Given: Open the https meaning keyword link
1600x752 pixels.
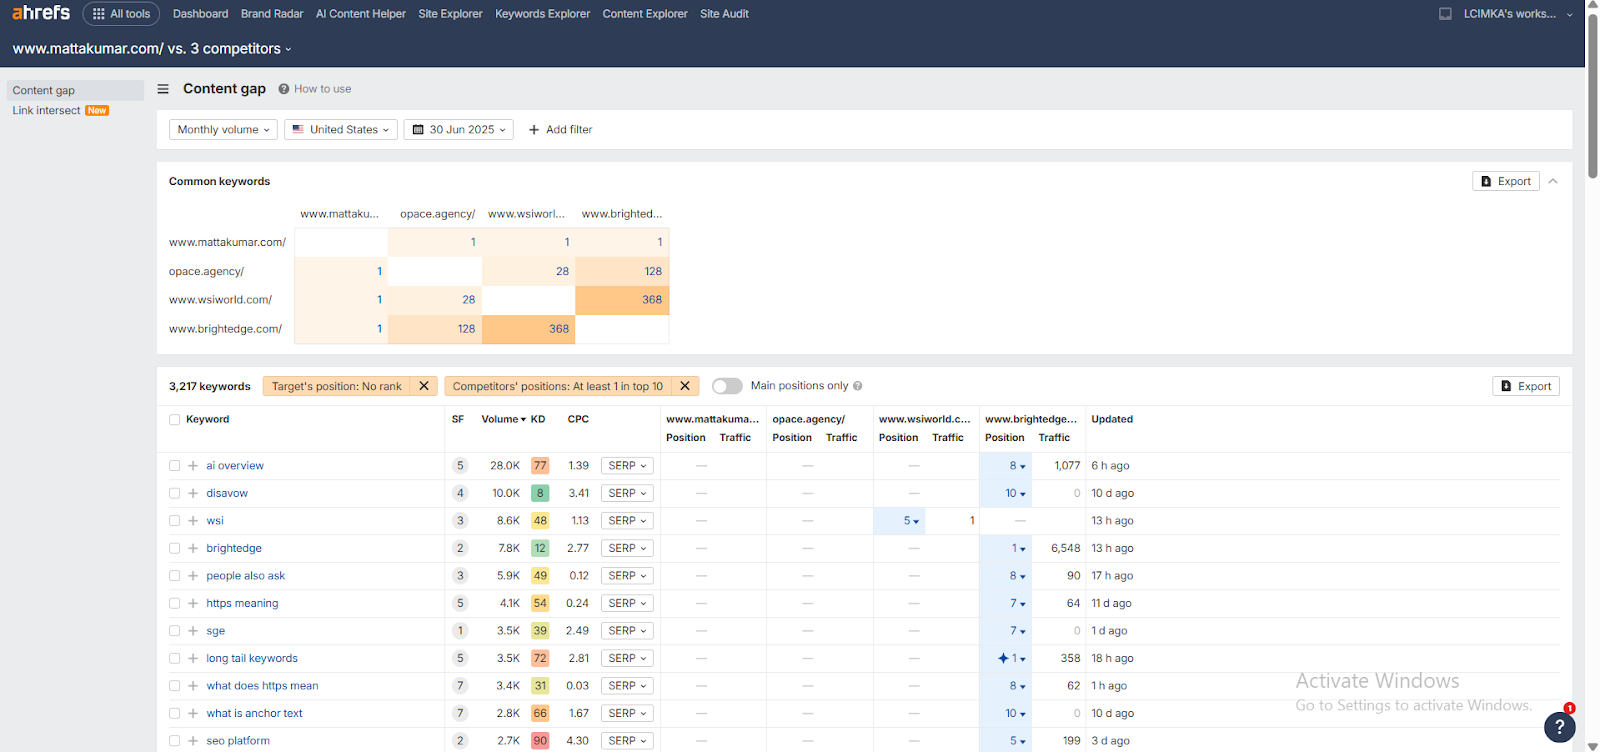Looking at the screenshot, I should pos(242,603).
